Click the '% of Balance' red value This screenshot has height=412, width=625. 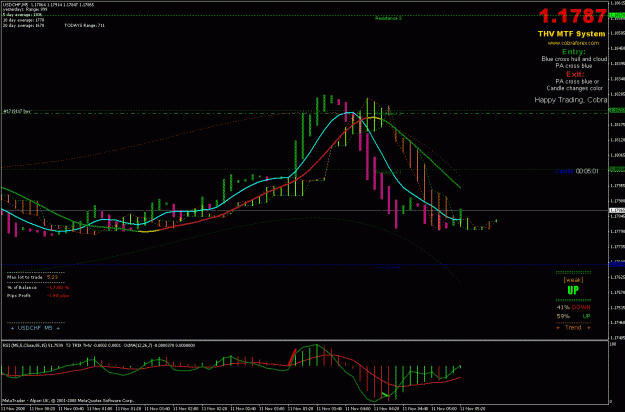click(58, 287)
